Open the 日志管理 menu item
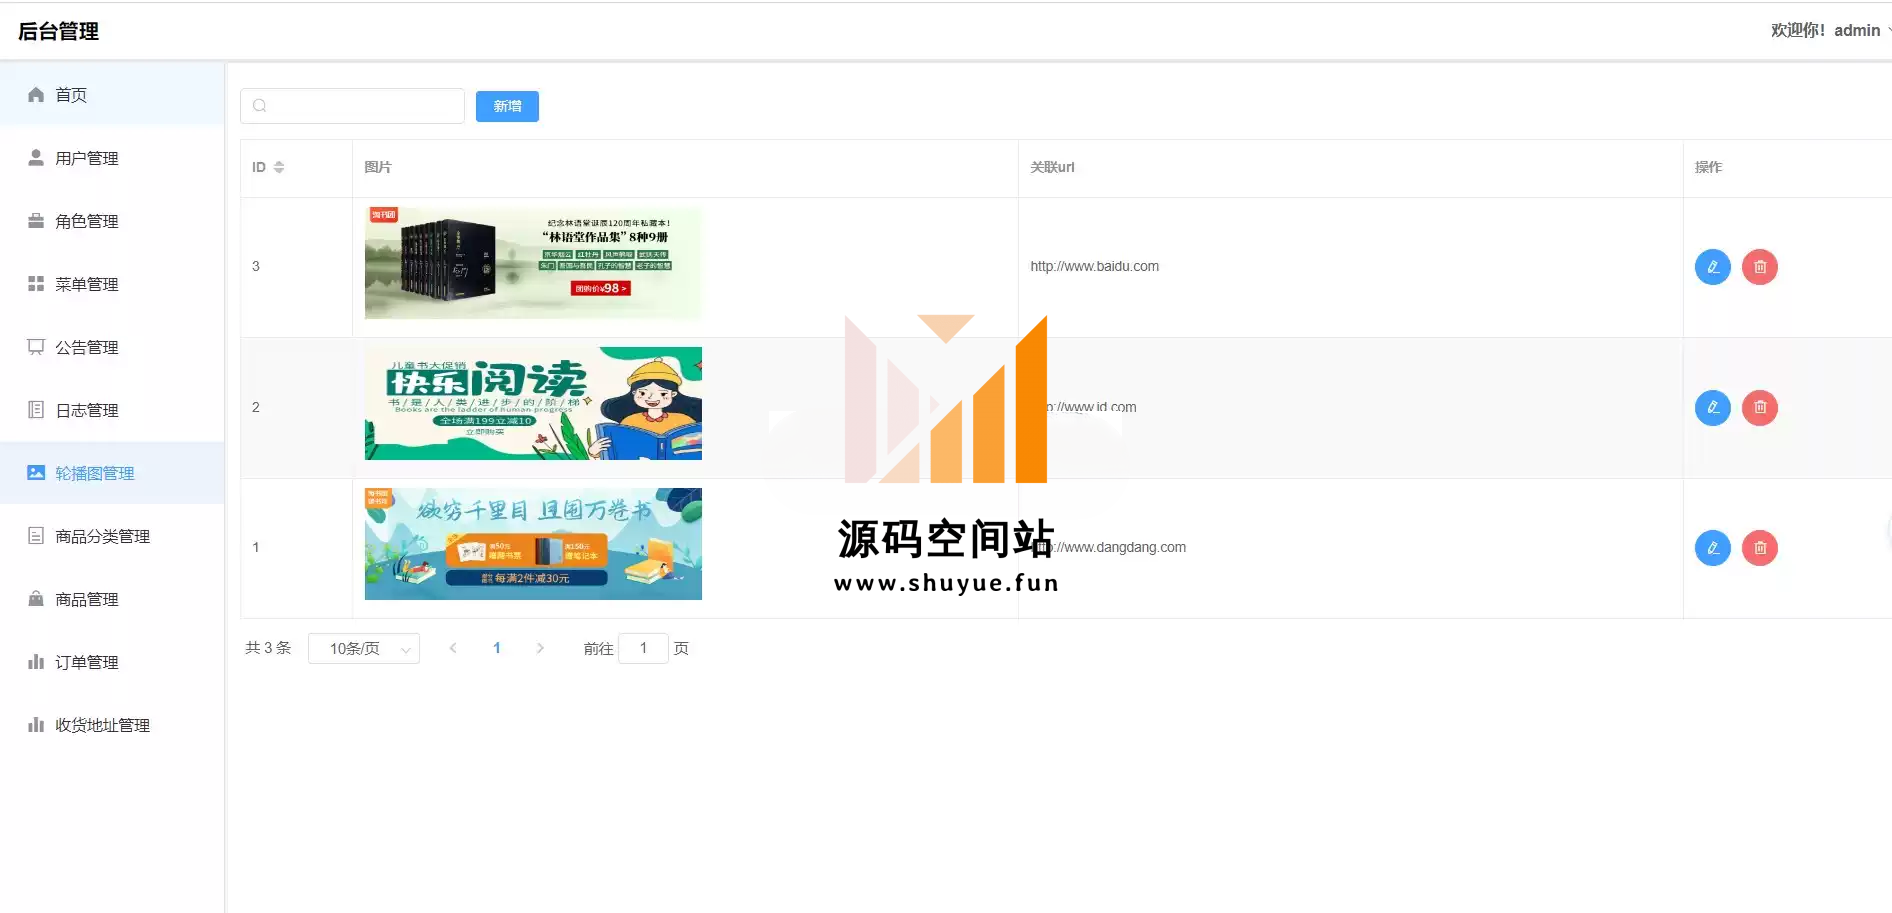The width and height of the screenshot is (1892, 913). (x=112, y=409)
